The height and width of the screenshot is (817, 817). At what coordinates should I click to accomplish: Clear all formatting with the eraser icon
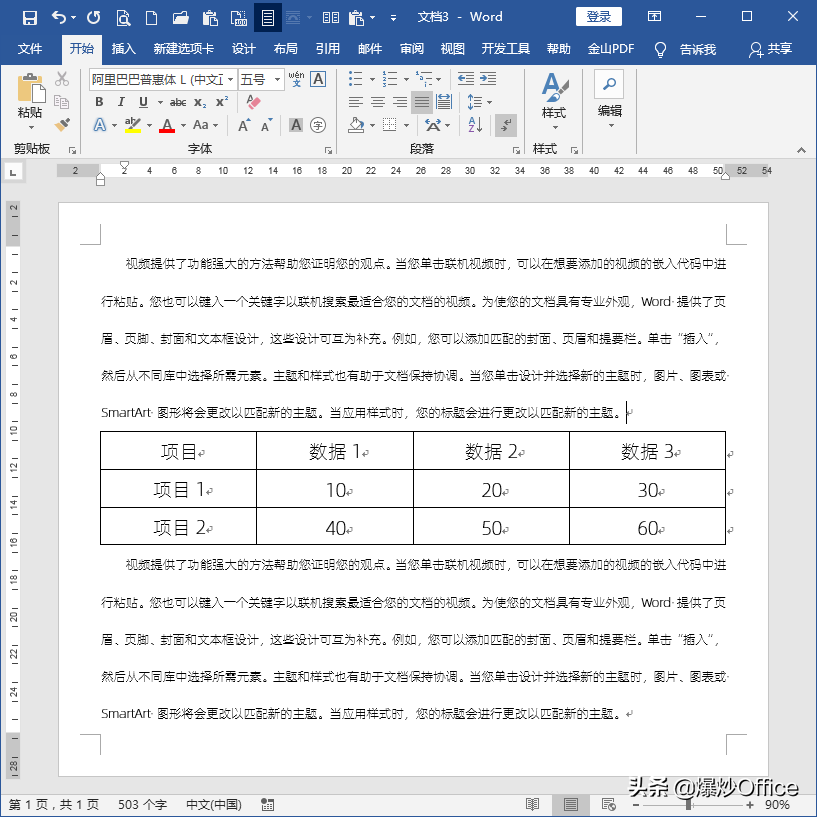pos(253,102)
